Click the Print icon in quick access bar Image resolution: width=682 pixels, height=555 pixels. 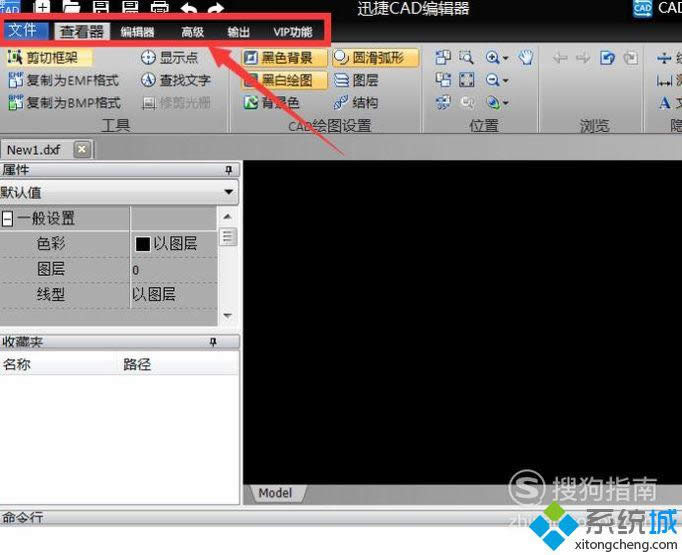(x=160, y=7)
